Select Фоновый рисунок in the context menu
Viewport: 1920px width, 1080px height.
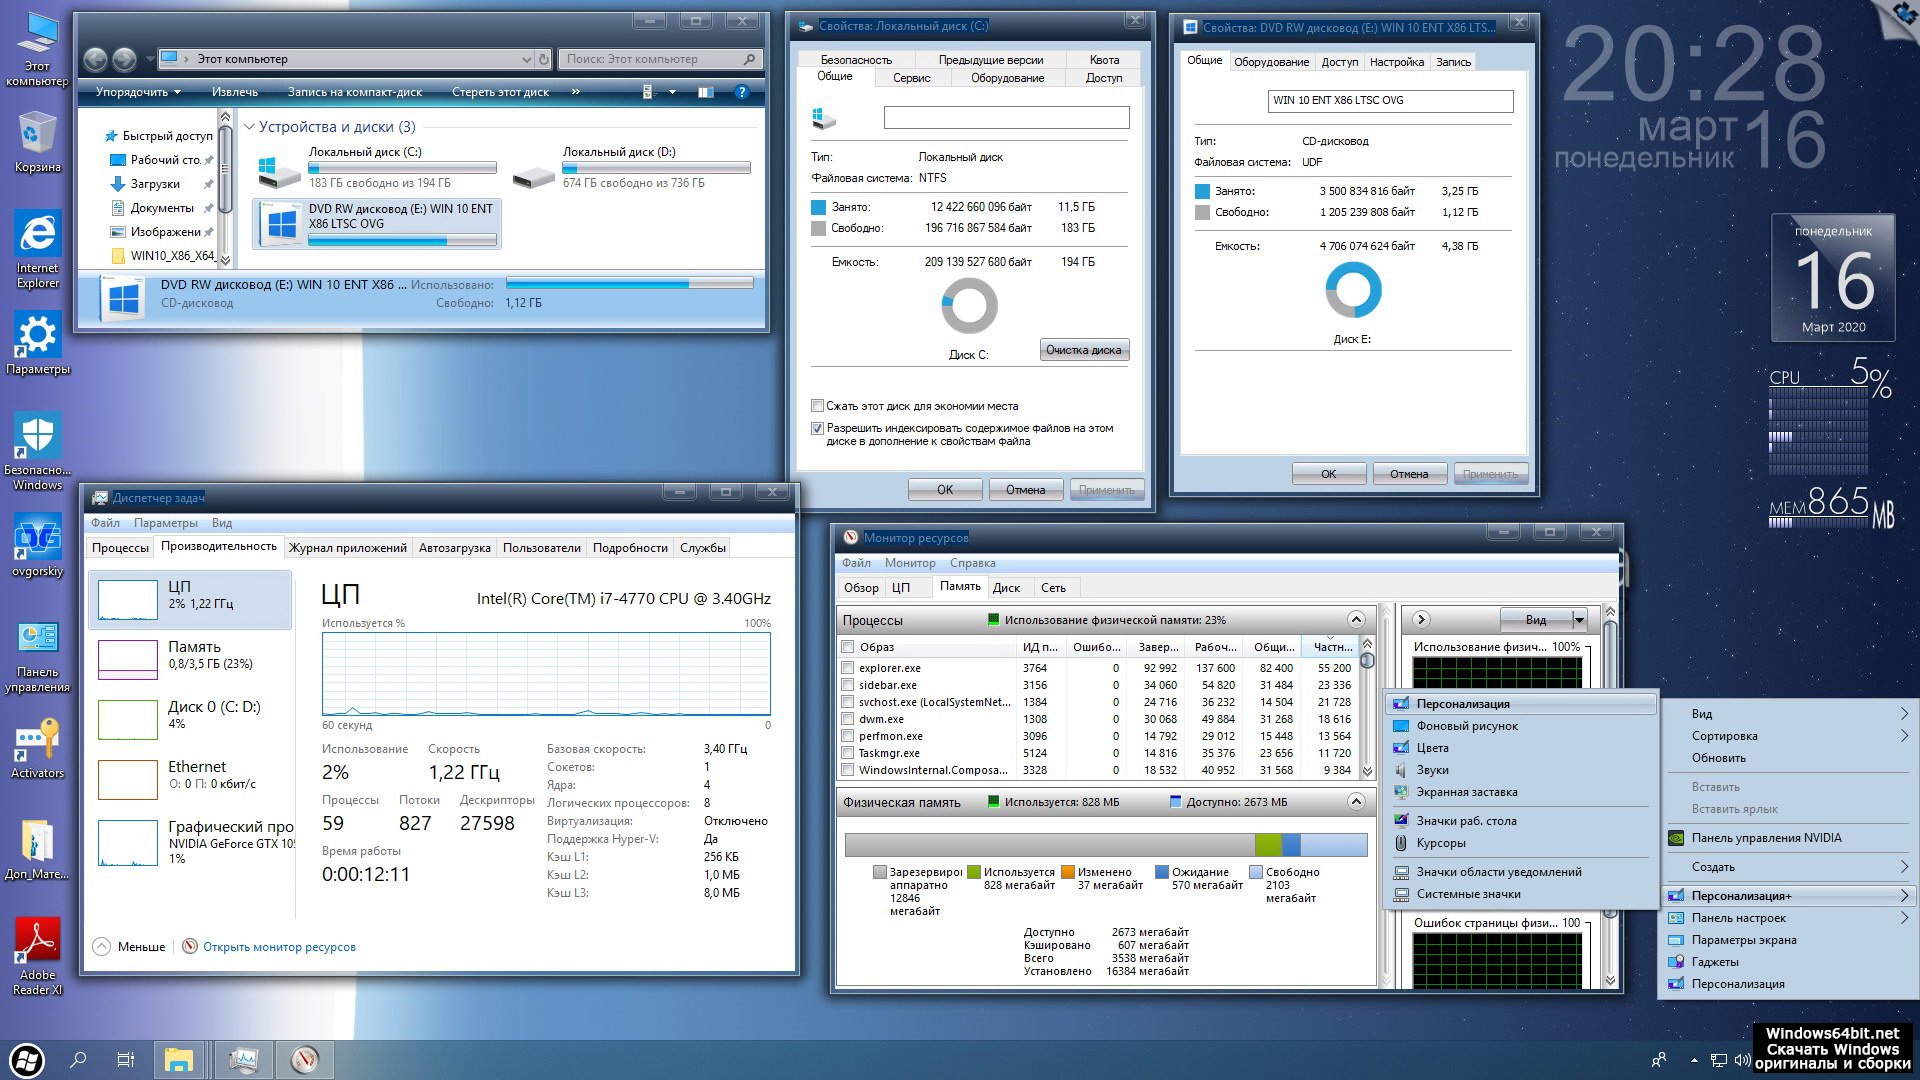[x=1466, y=726]
